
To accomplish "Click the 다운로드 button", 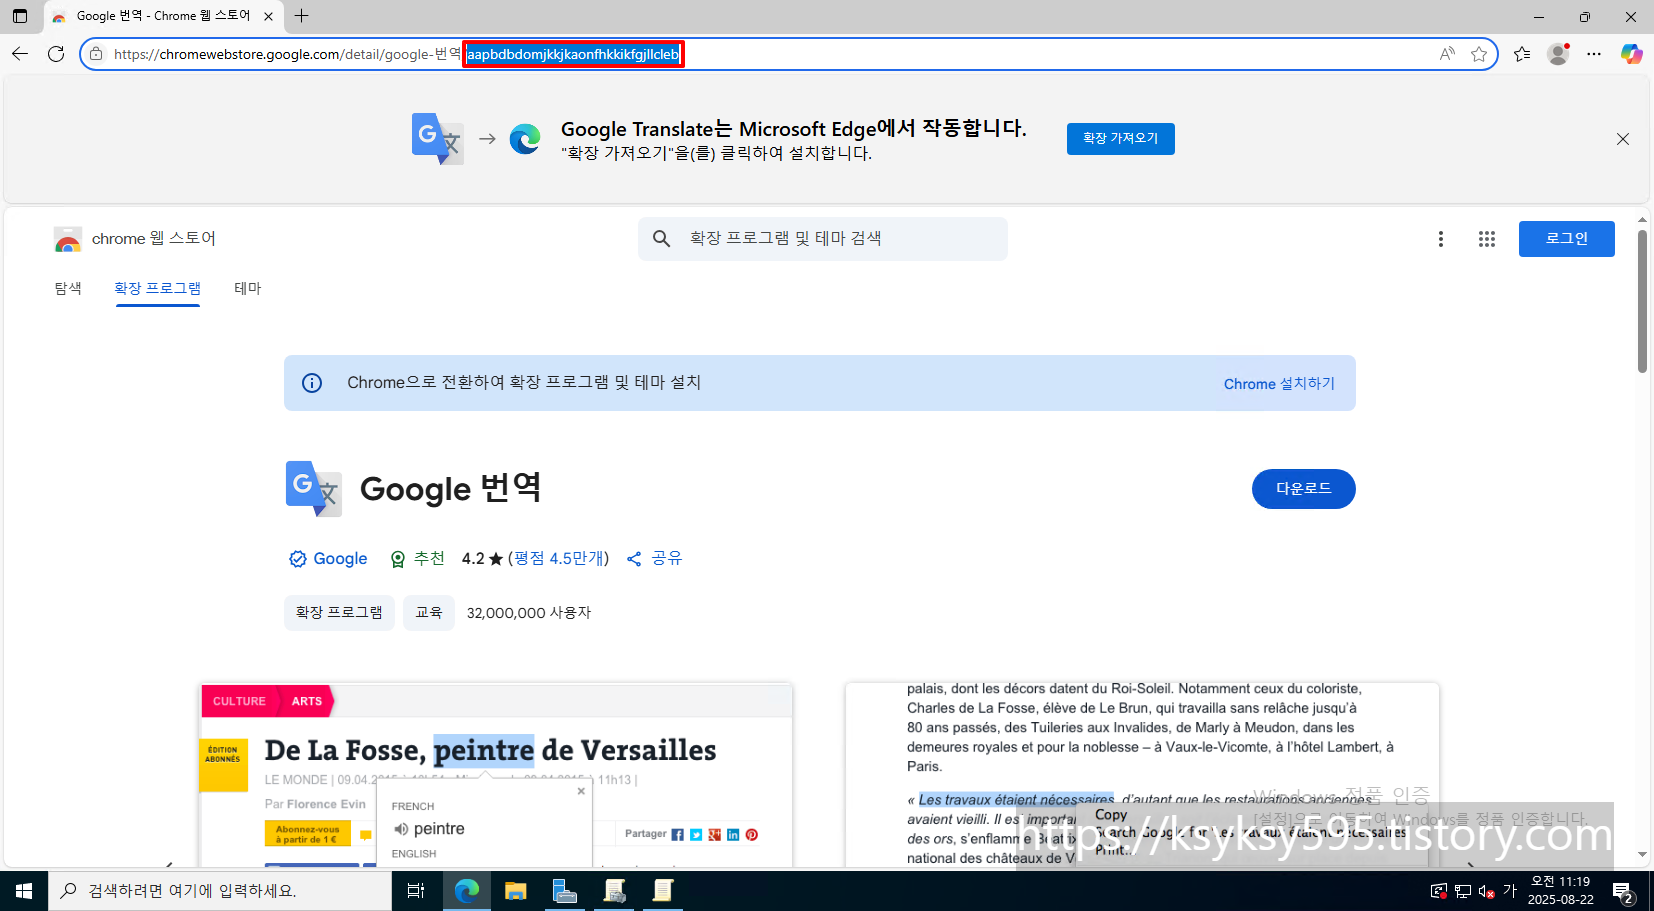I will 1303,489.
